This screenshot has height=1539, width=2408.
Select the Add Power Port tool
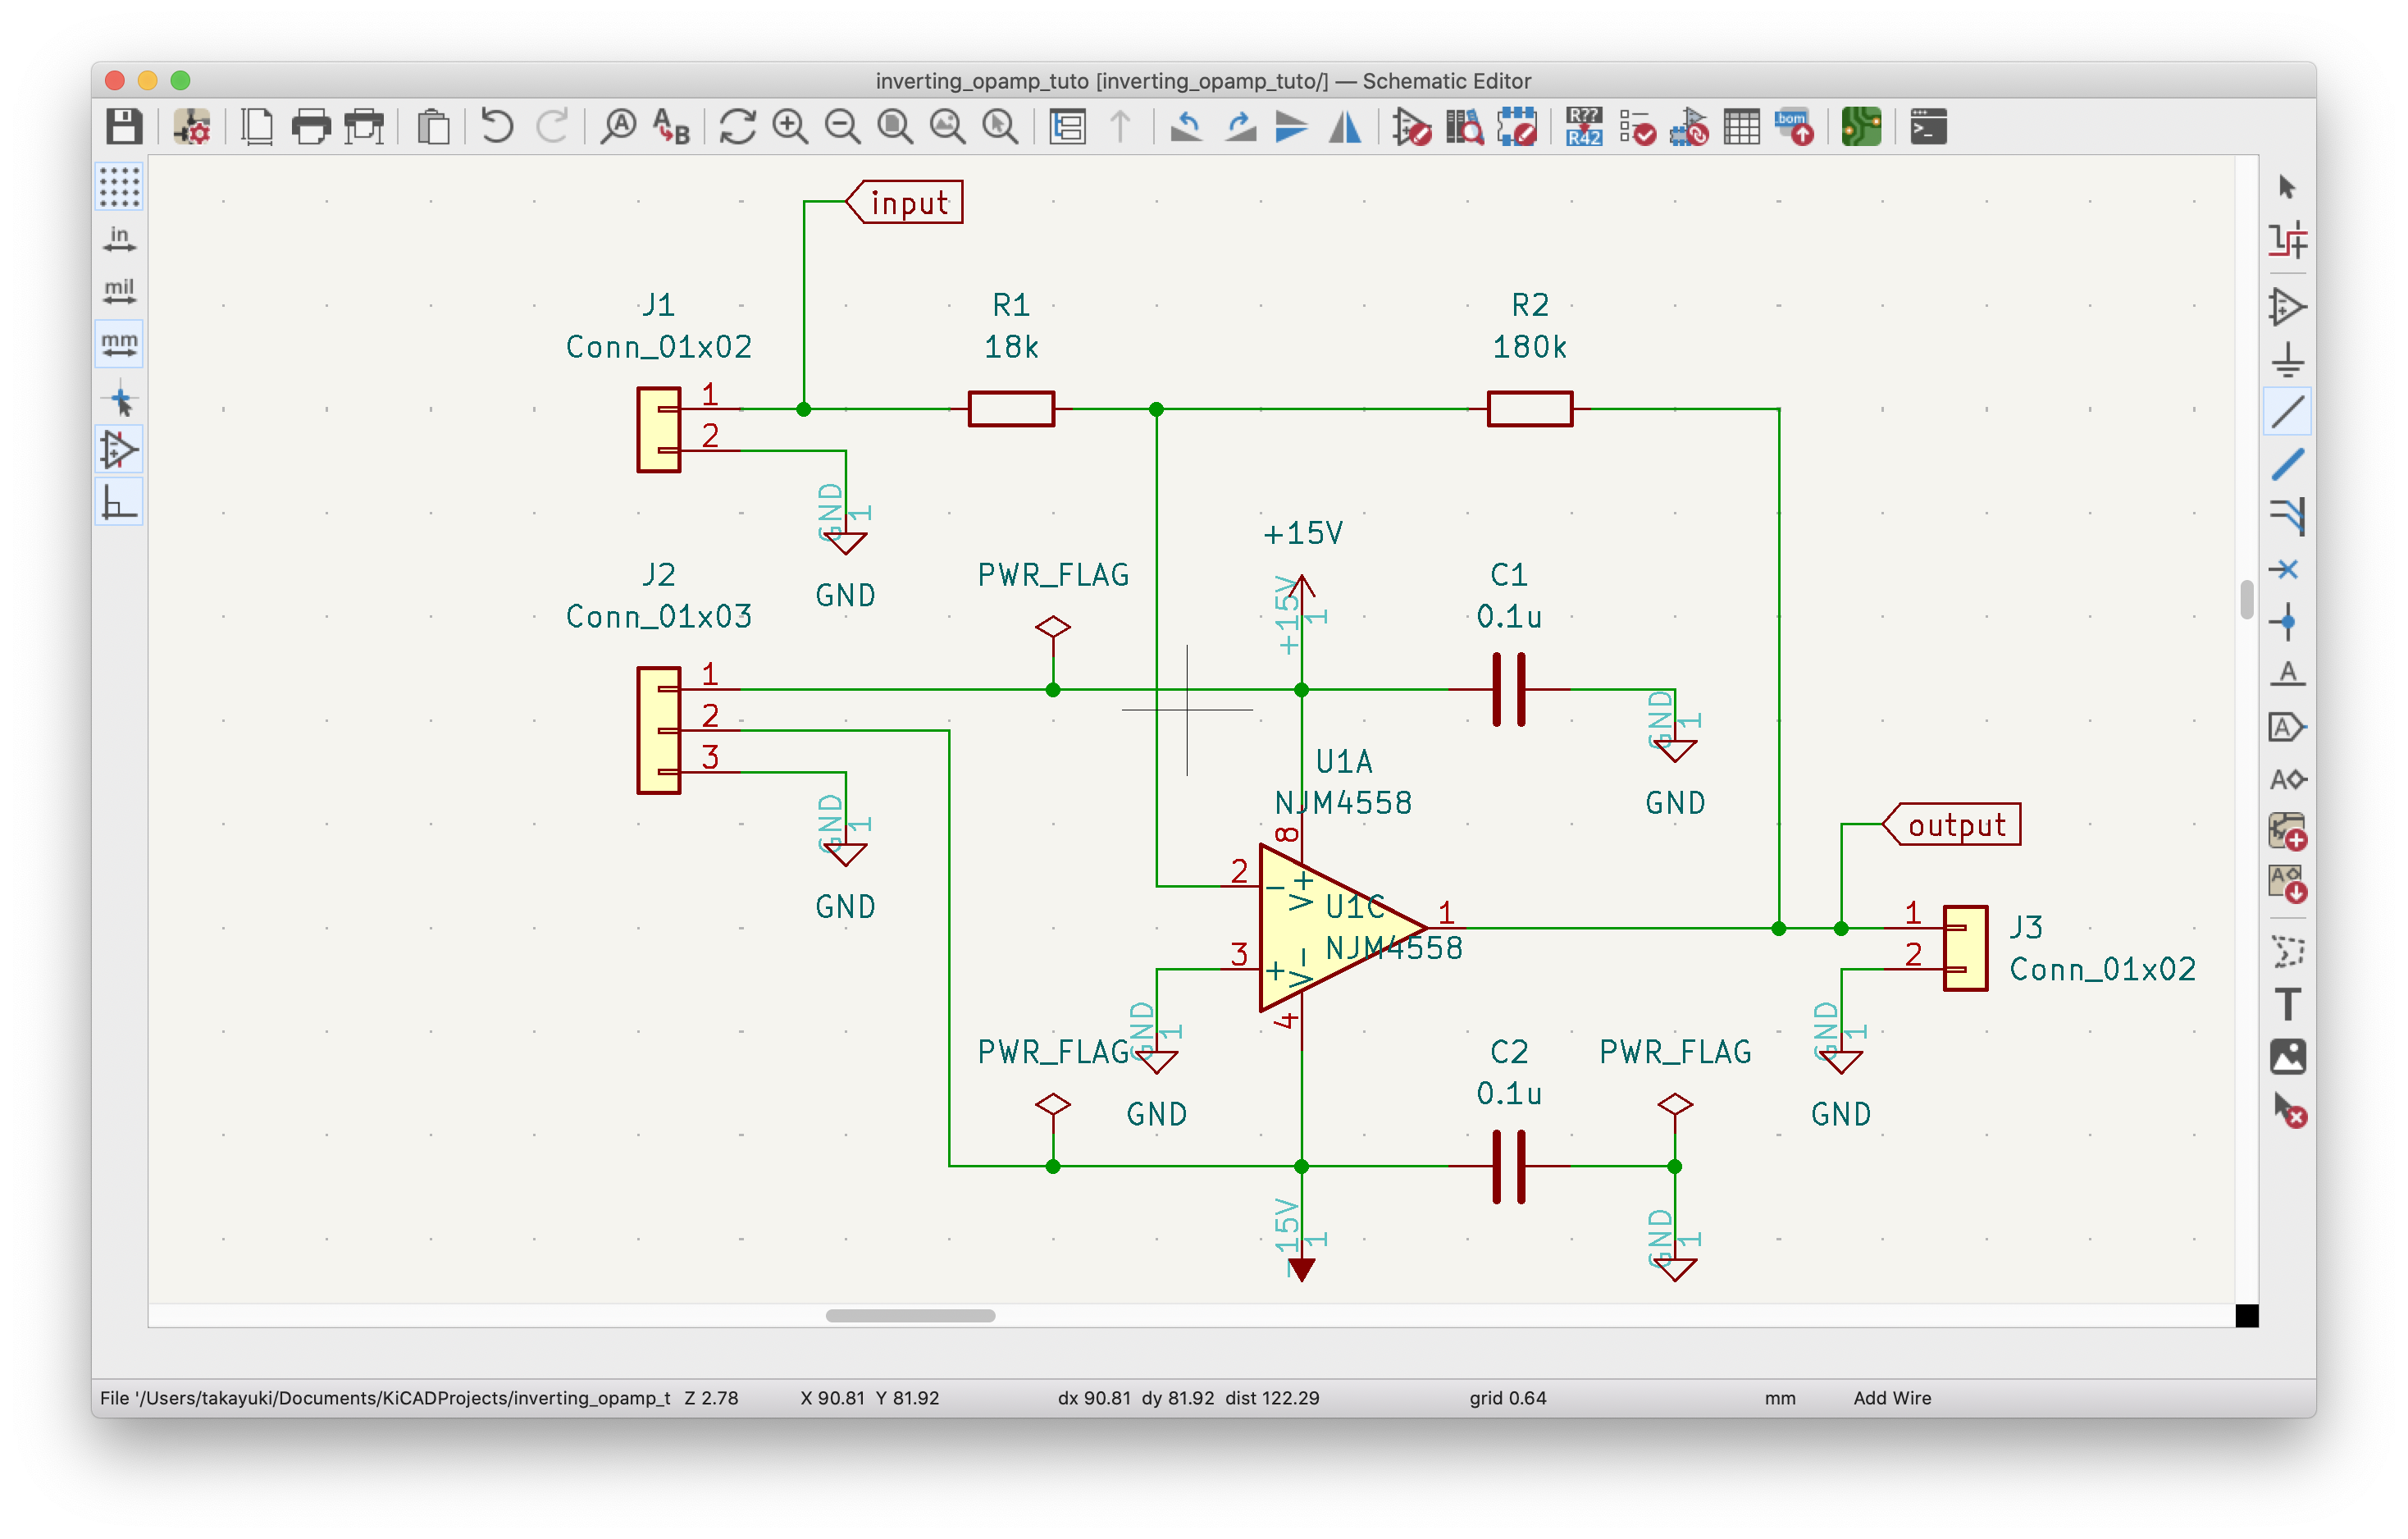point(2287,359)
